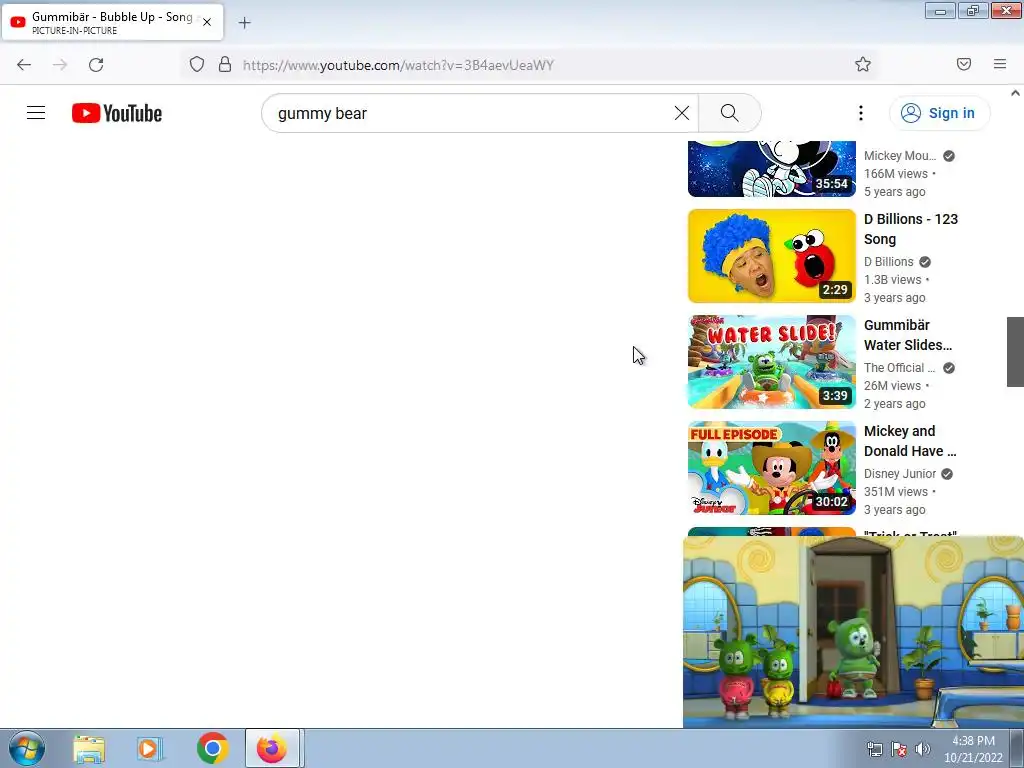
Task: Click the Firefox taskbar button
Action: click(272, 748)
